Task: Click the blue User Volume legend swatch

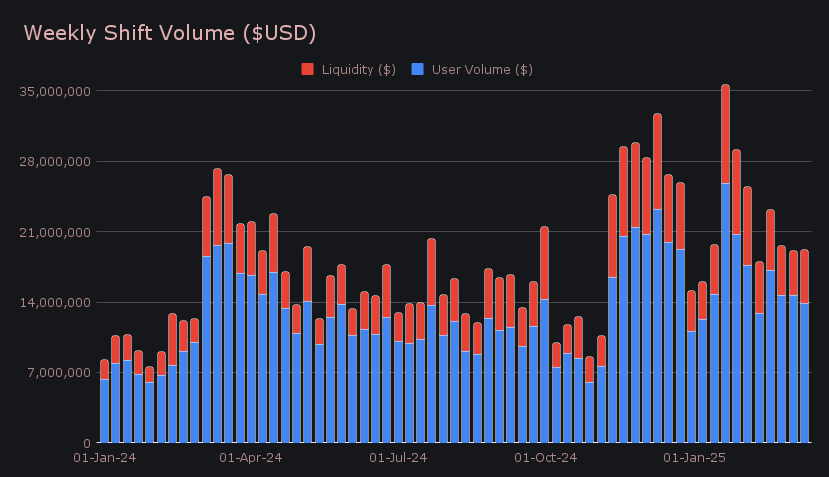Action: pyautogui.click(x=418, y=69)
